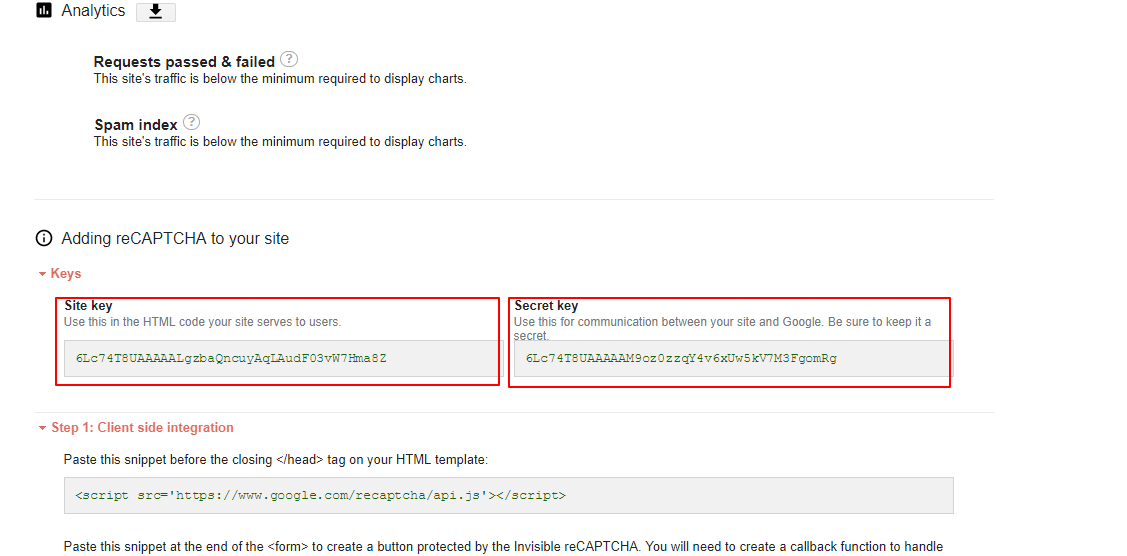Click the Adding reCAPTCHA to your site heading
The width and height of the screenshot is (1127, 556).
tap(175, 238)
